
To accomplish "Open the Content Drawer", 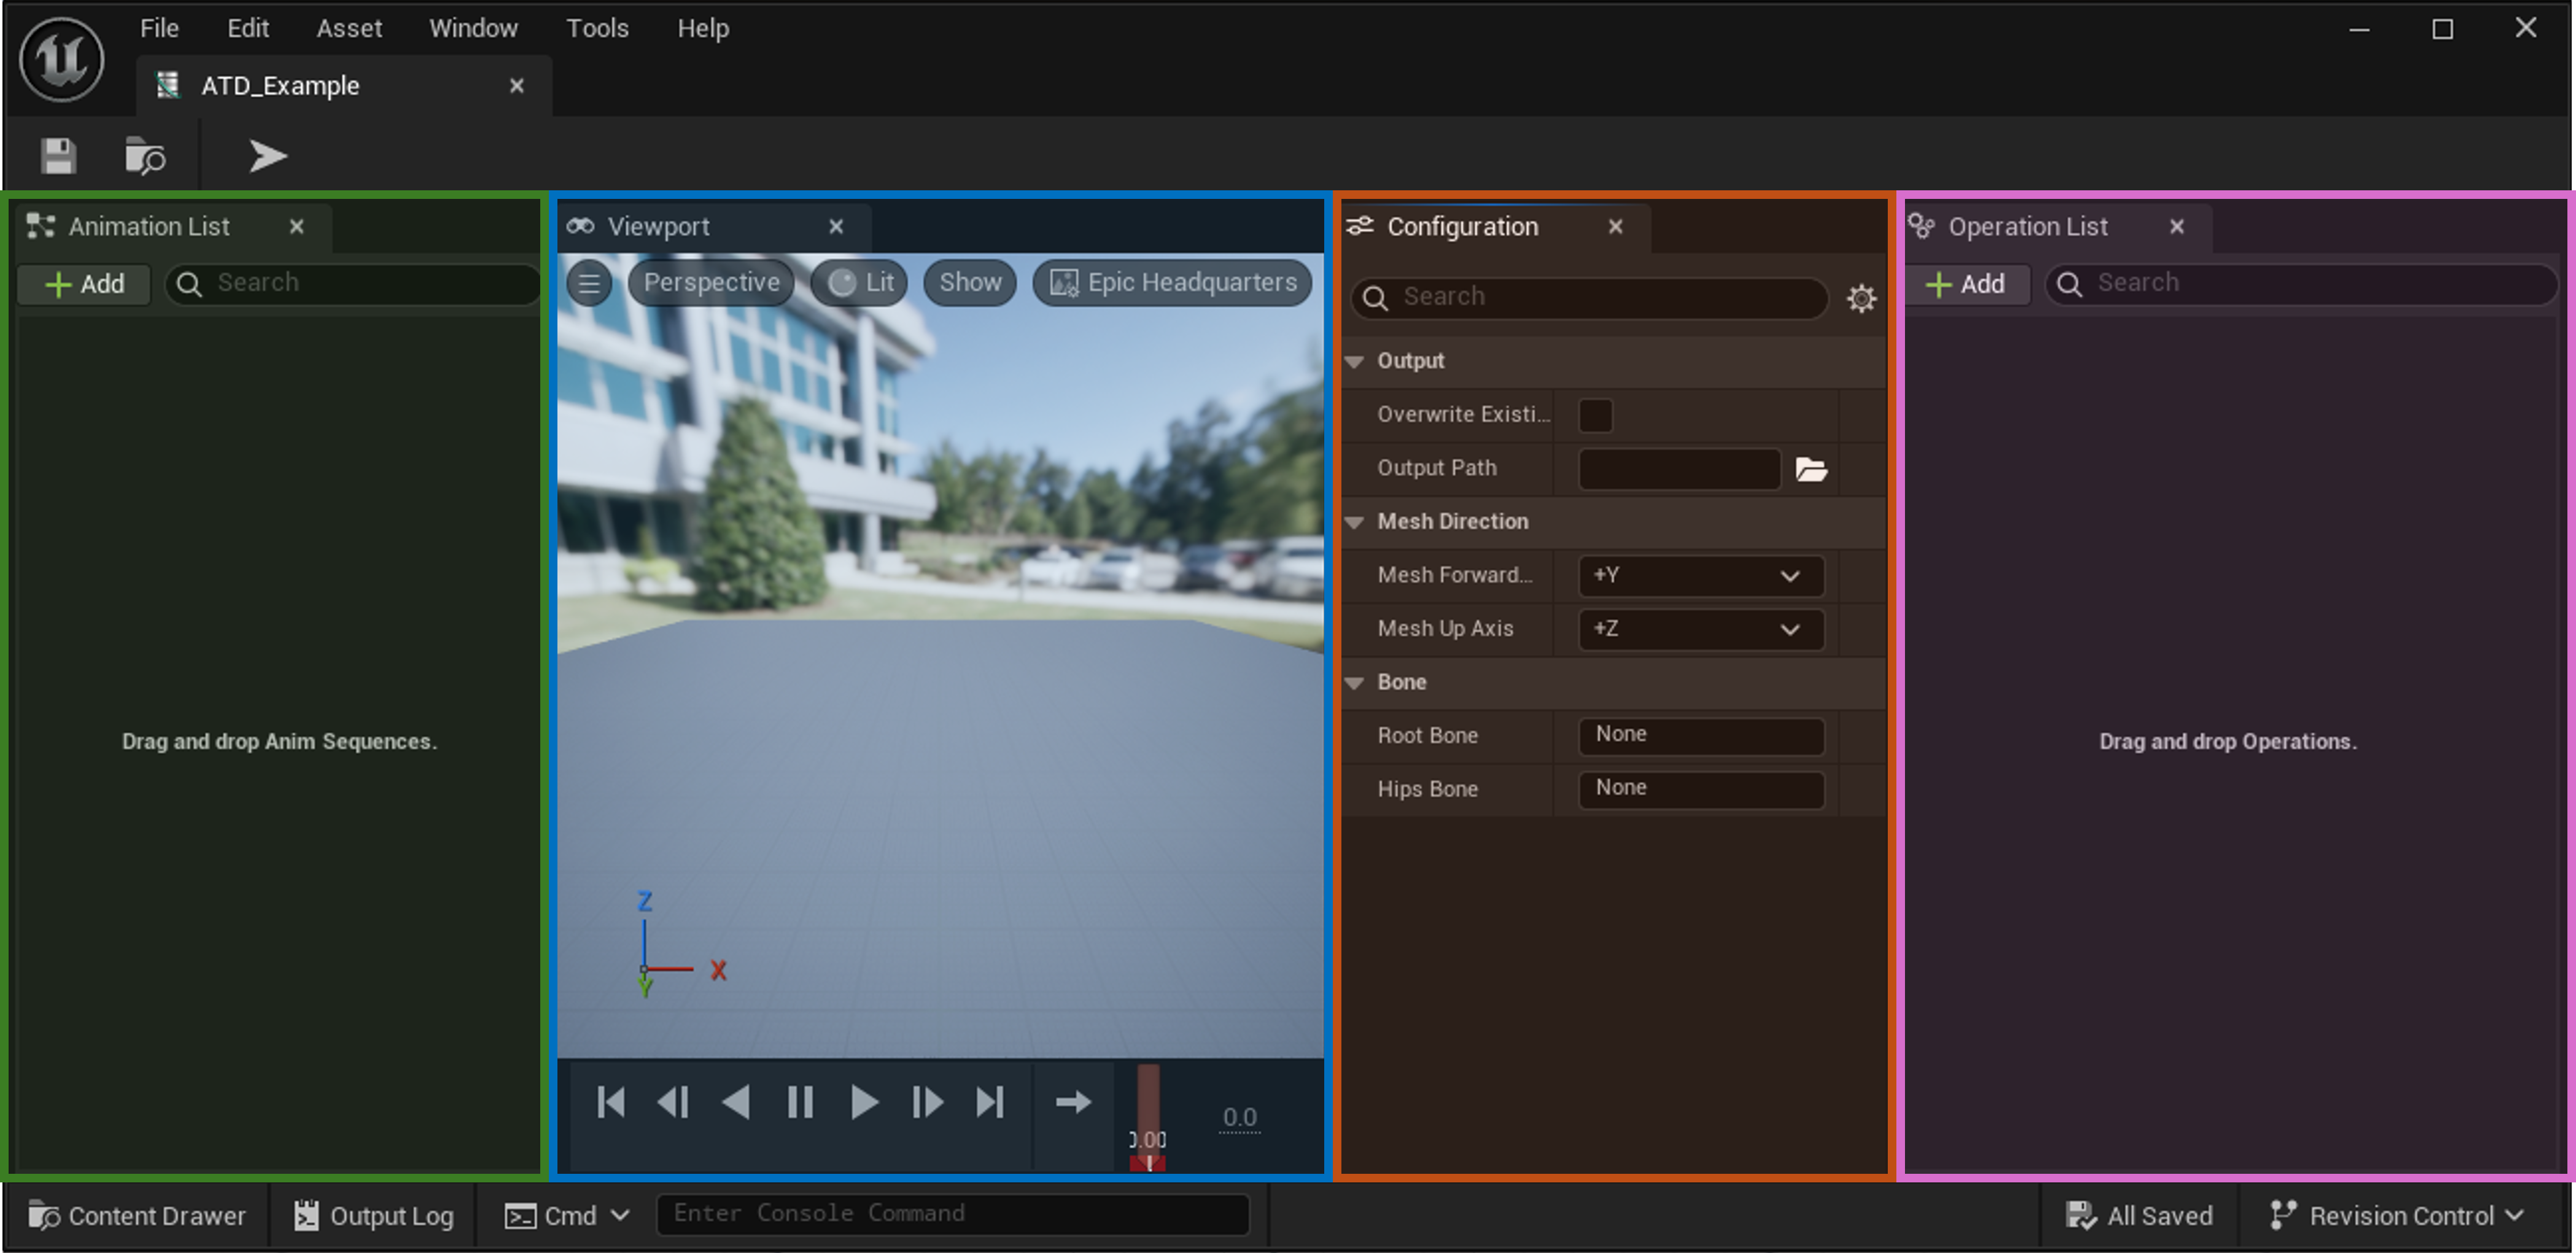I will coord(137,1215).
